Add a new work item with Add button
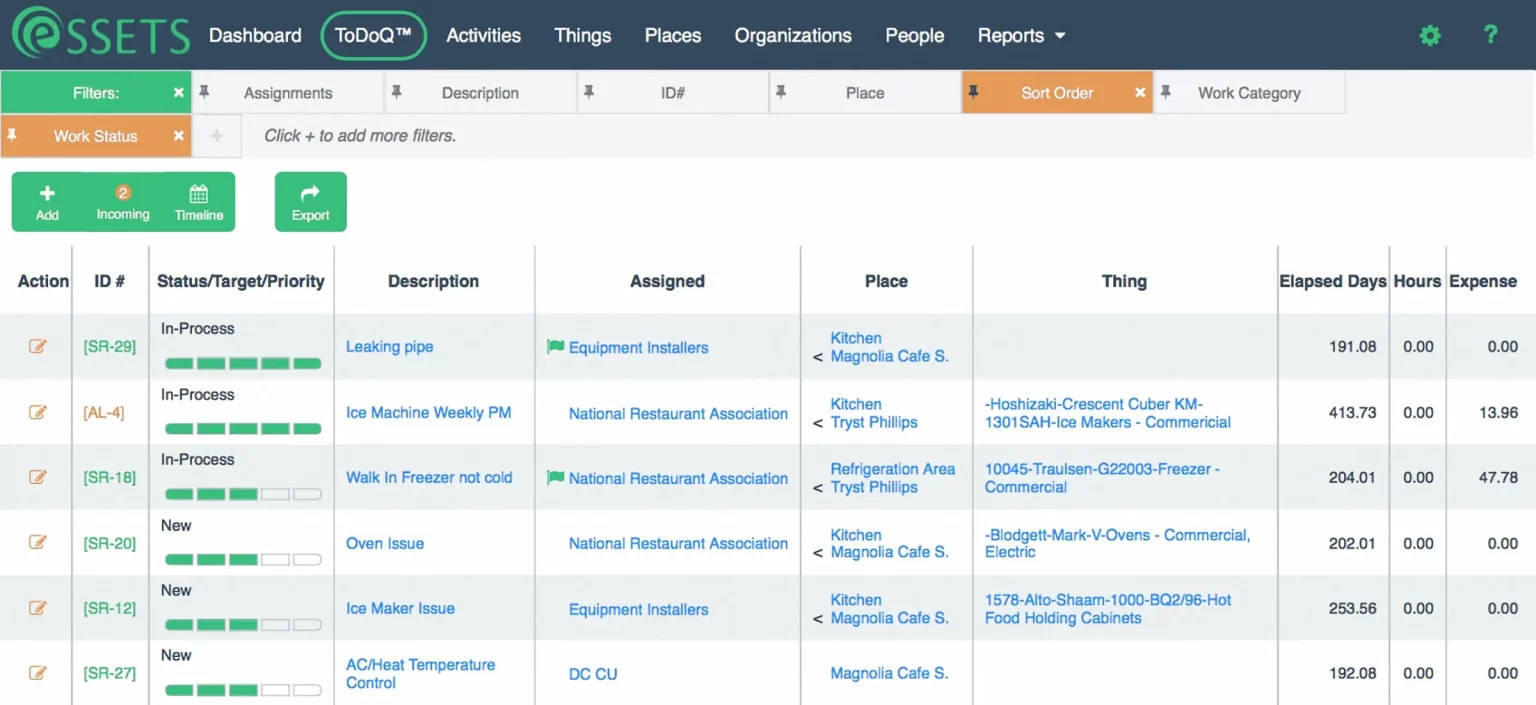This screenshot has height=705, width=1536. 47,202
